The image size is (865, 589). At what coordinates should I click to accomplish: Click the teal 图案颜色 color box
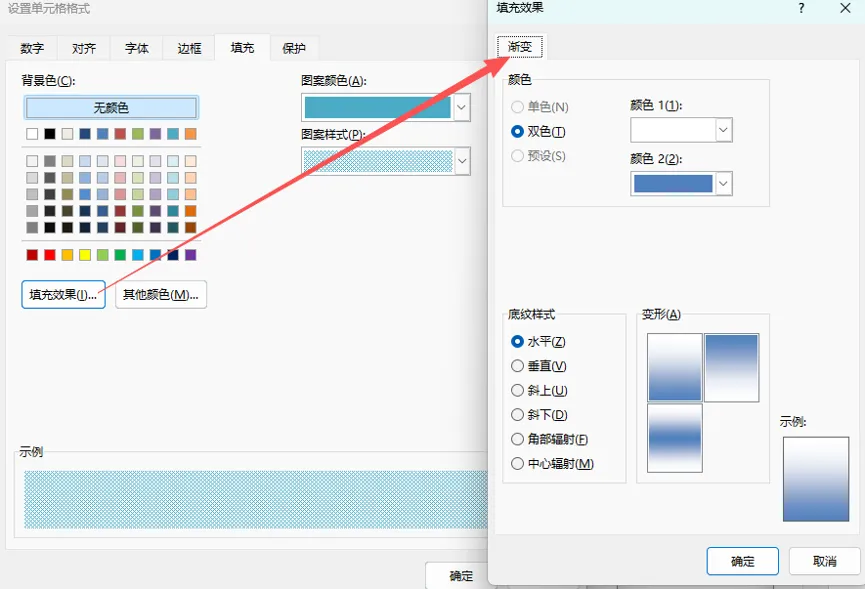pyautogui.click(x=378, y=108)
